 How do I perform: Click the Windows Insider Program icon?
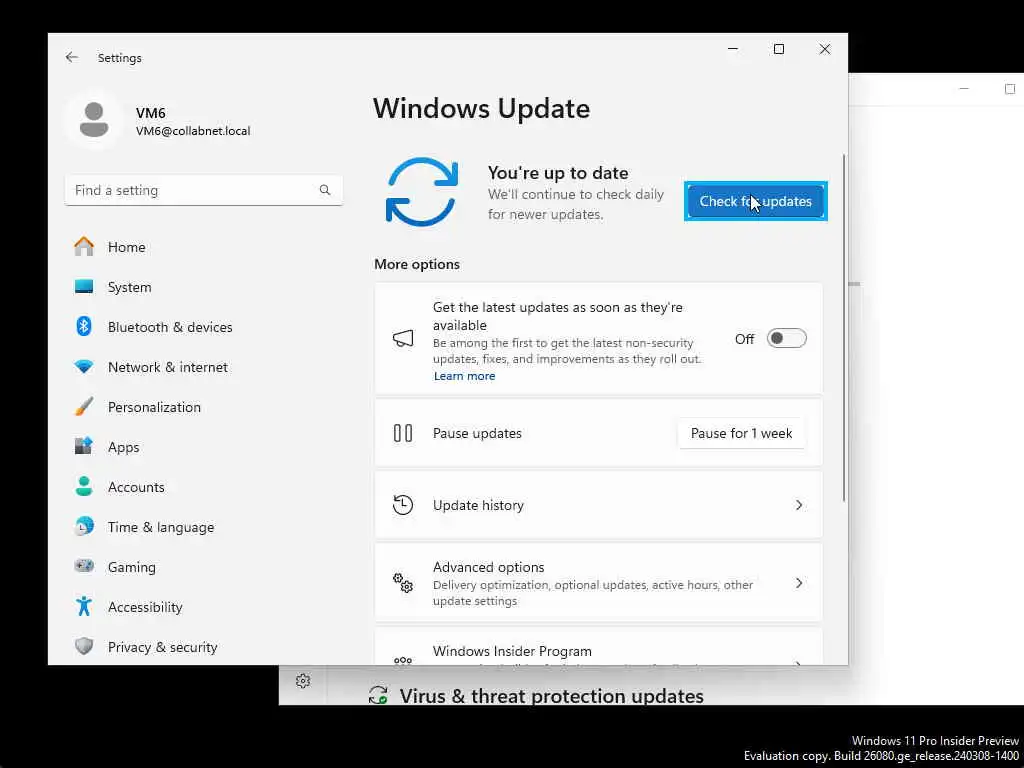[403, 660]
